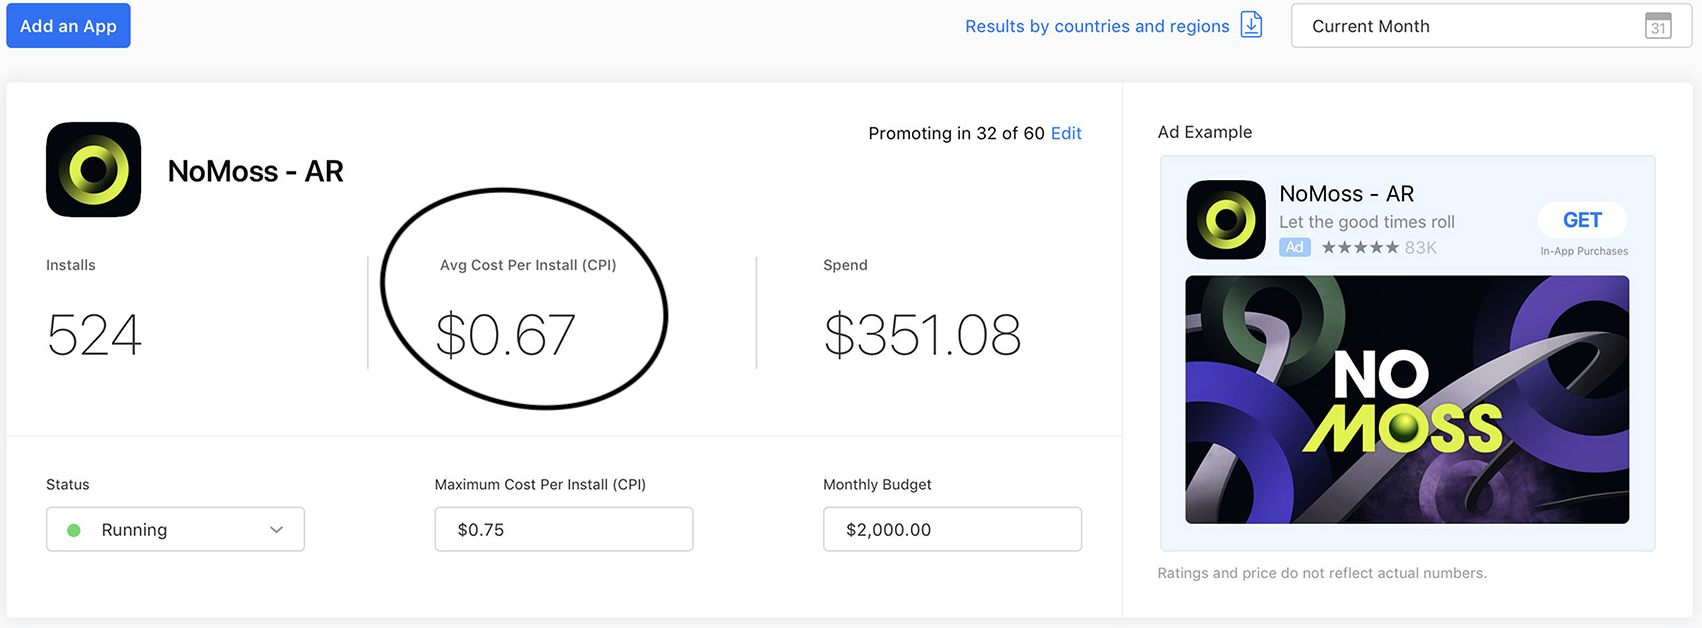Image resolution: width=1702 pixels, height=628 pixels.
Task: Click the 524 Installs figure
Action: point(94,334)
